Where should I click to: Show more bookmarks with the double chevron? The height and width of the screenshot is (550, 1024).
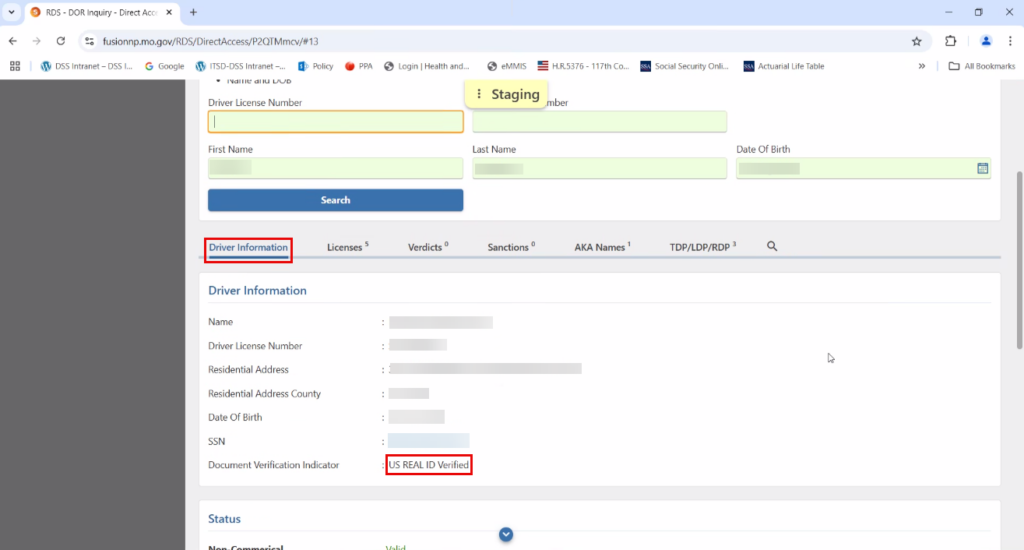point(921,66)
